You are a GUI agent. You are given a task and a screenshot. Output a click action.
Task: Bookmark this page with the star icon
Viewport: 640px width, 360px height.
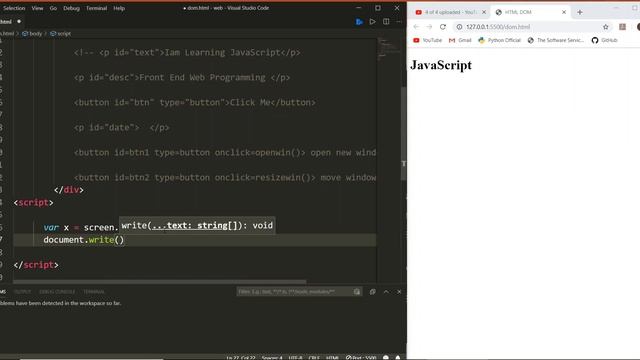[x=606, y=27]
